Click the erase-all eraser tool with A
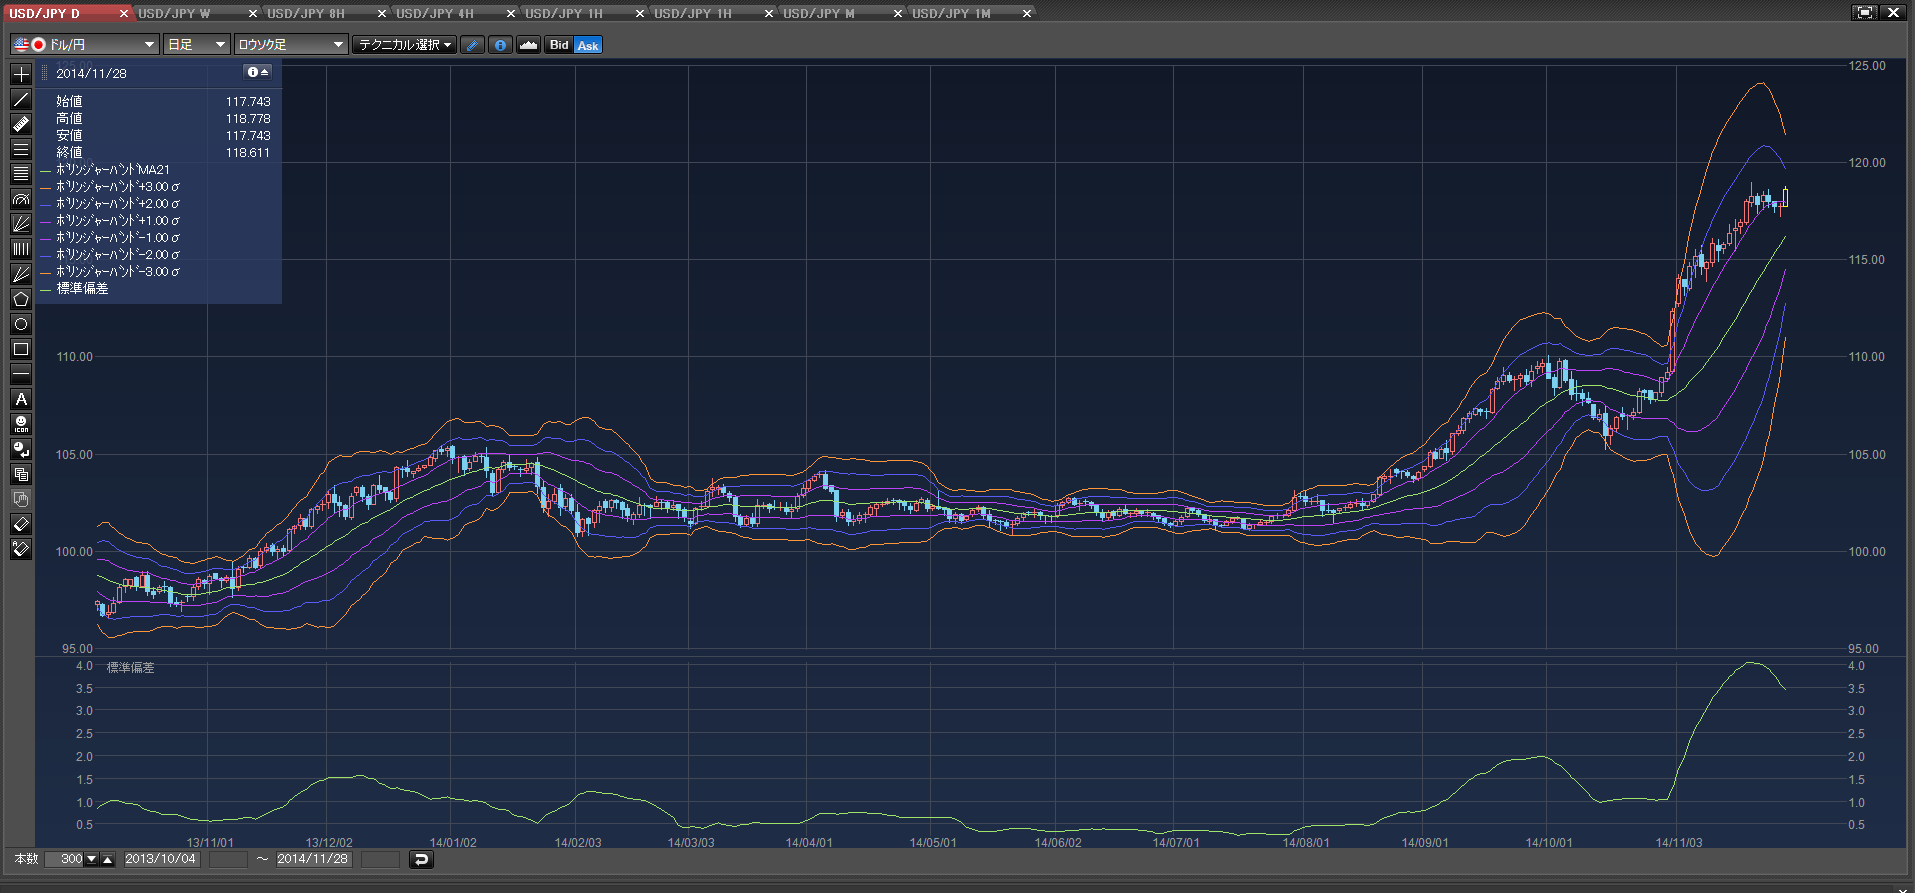This screenshot has height=893, width=1915. [21, 549]
